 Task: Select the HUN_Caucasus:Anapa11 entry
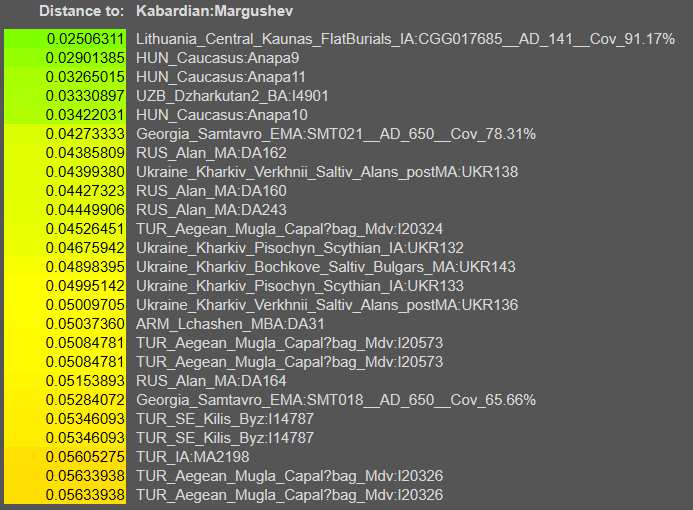(221, 77)
